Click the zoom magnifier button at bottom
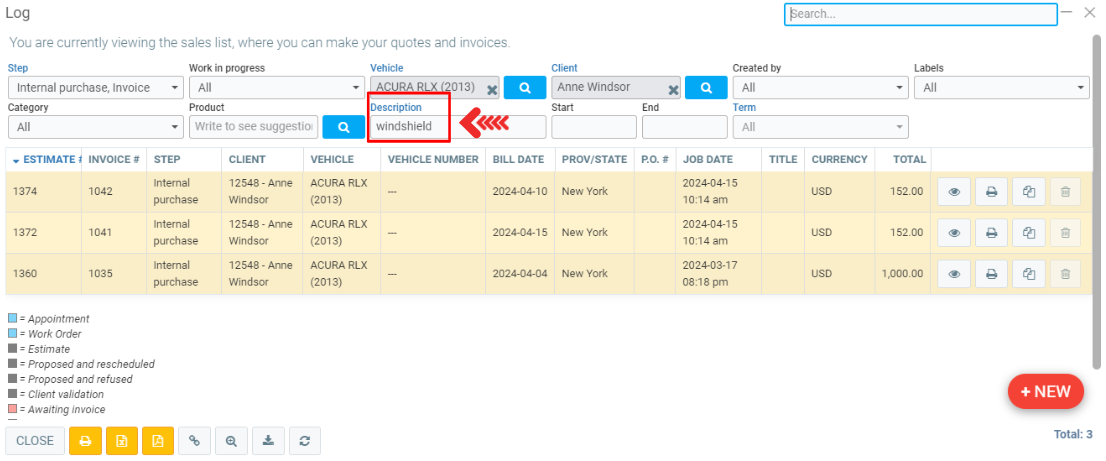The width and height of the screenshot is (1106, 461). point(231,441)
